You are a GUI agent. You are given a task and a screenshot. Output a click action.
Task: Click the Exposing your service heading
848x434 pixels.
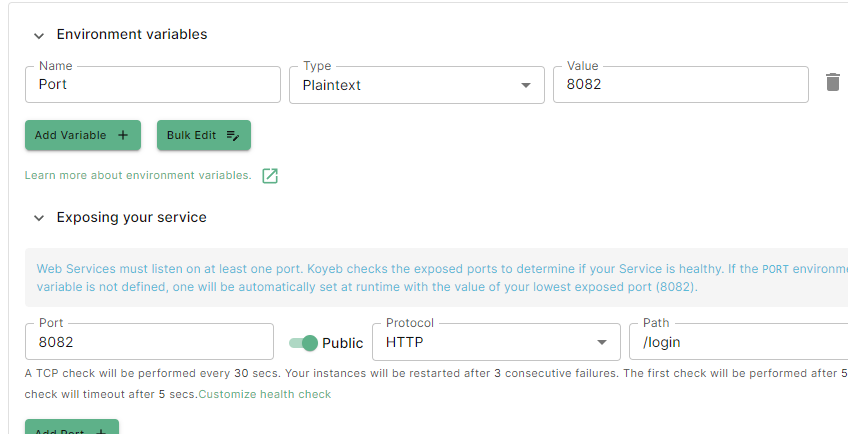tap(131, 217)
